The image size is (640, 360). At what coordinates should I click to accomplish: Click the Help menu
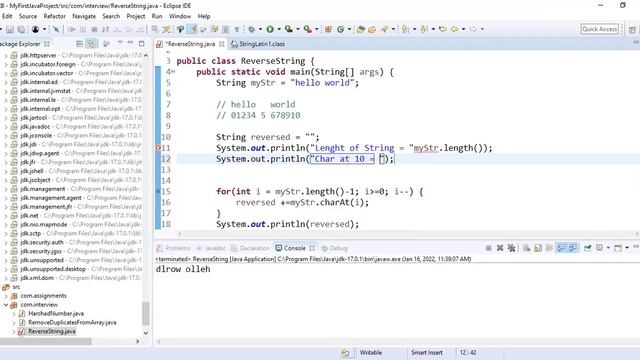click(x=204, y=16)
